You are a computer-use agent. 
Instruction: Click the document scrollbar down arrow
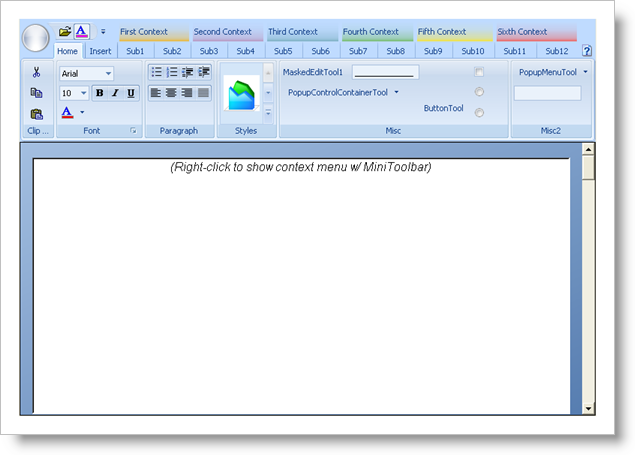[x=588, y=409]
